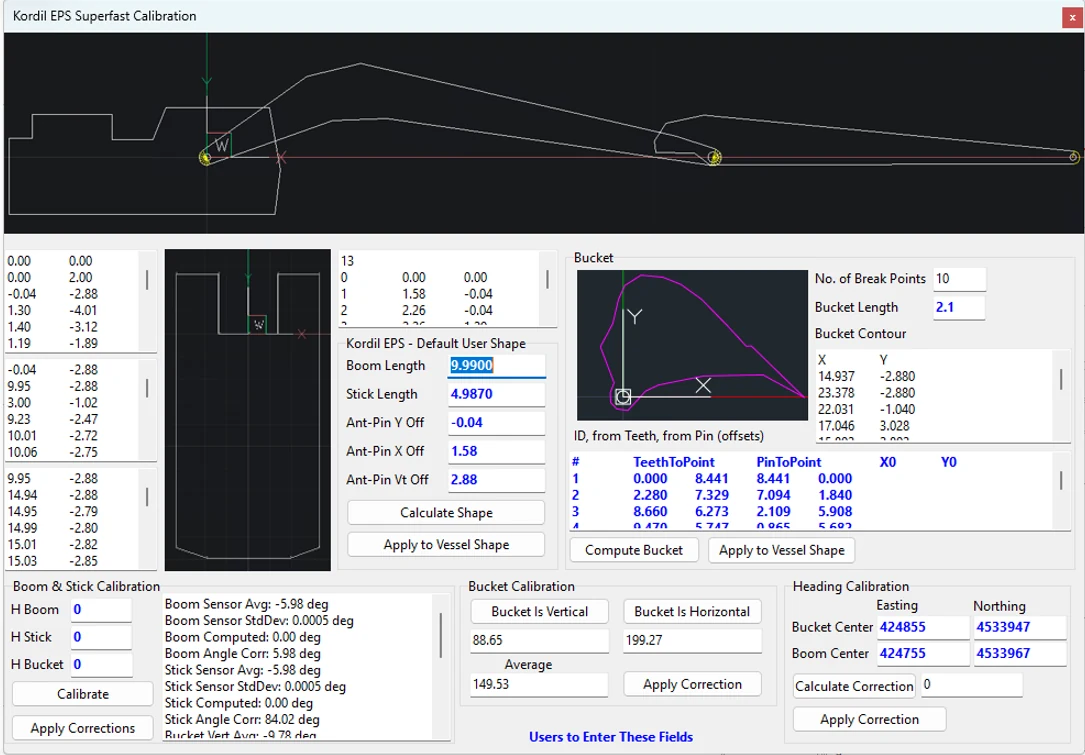Image resolution: width=1085 pixels, height=755 pixels.
Task: Click the 'Stick Angle Corr: 84.02 deg' line
Action: (242, 720)
